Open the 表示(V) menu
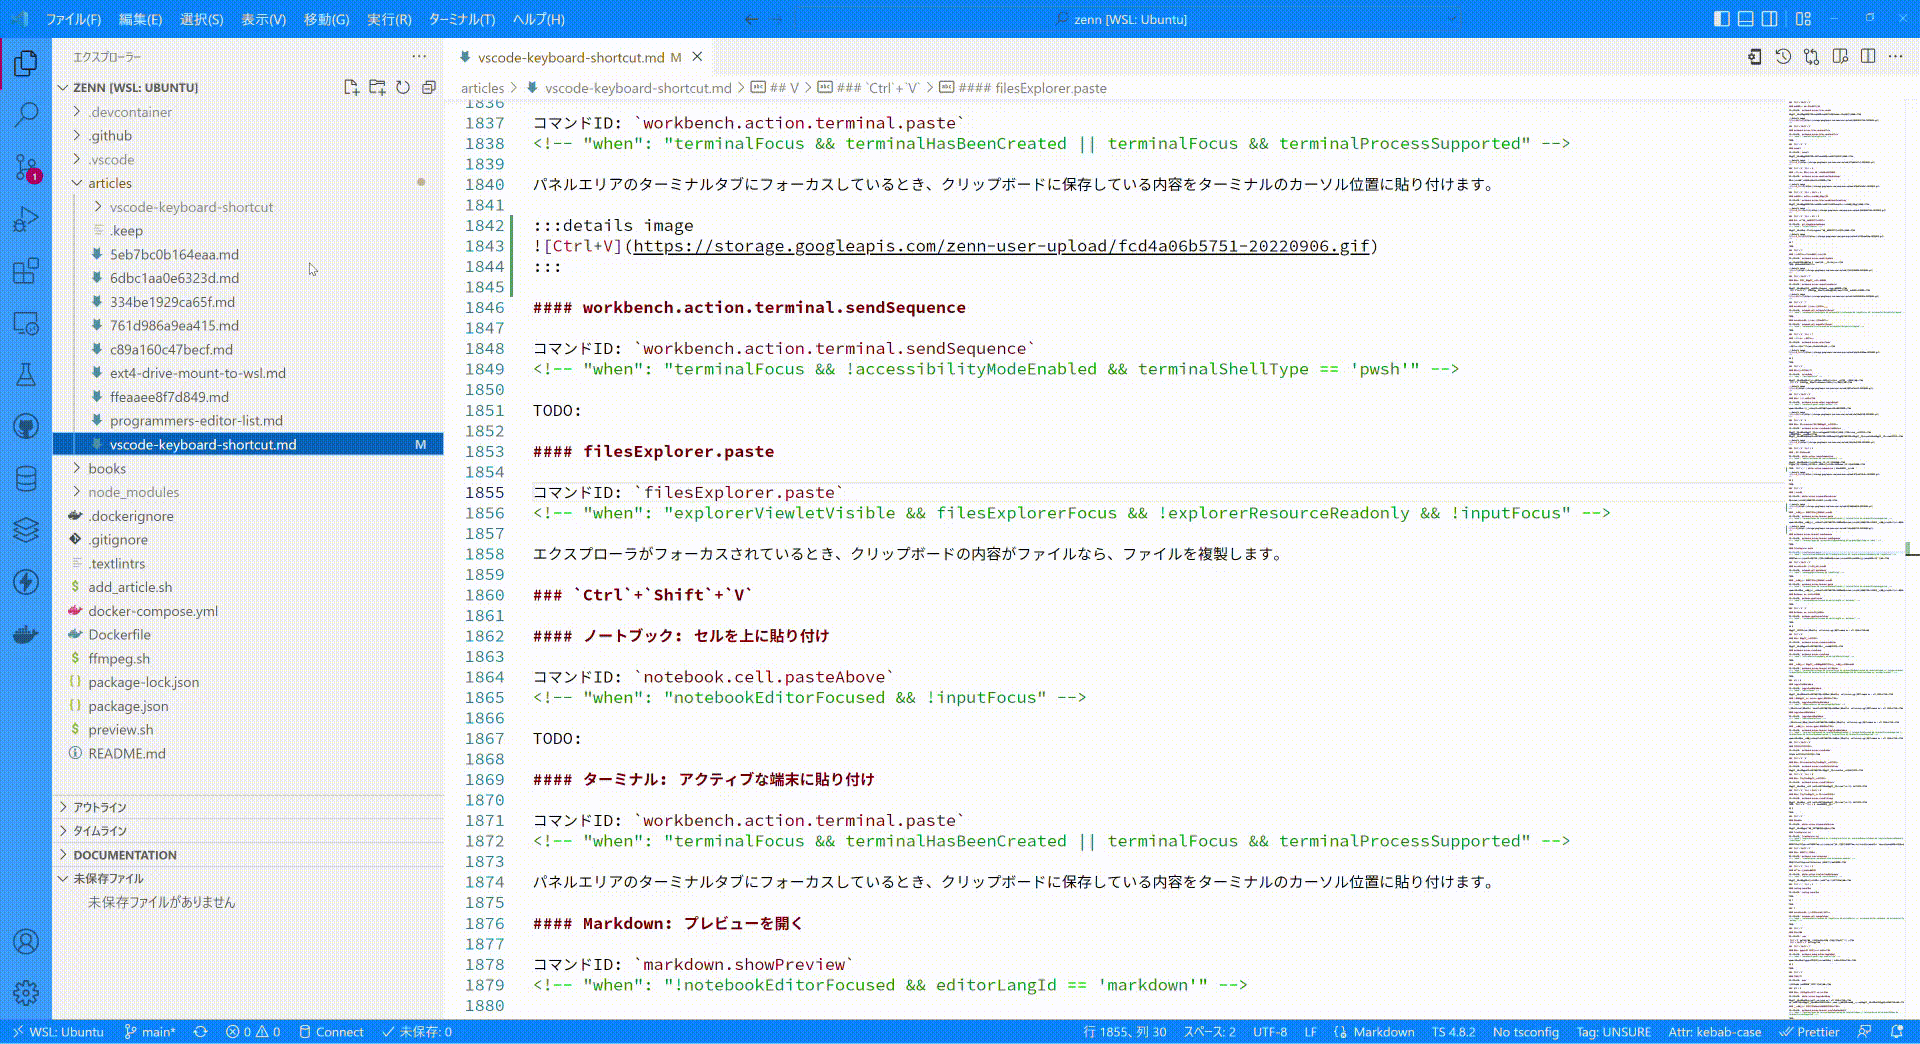This screenshot has height=1044, width=1920. (263, 19)
